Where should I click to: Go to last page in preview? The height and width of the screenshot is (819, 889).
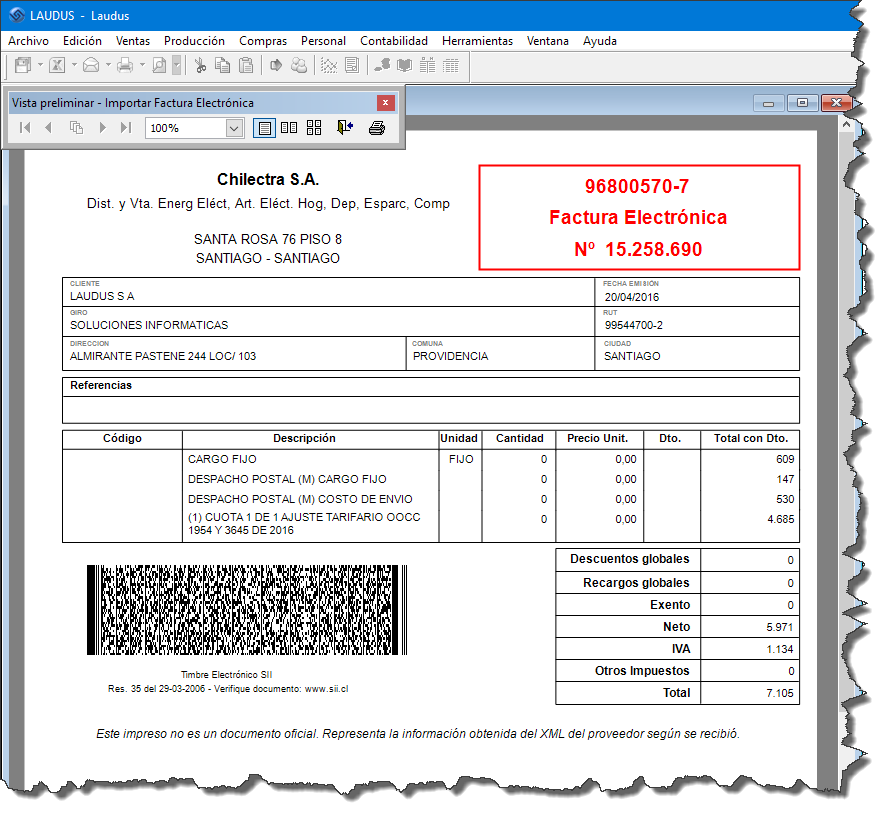click(x=126, y=128)
